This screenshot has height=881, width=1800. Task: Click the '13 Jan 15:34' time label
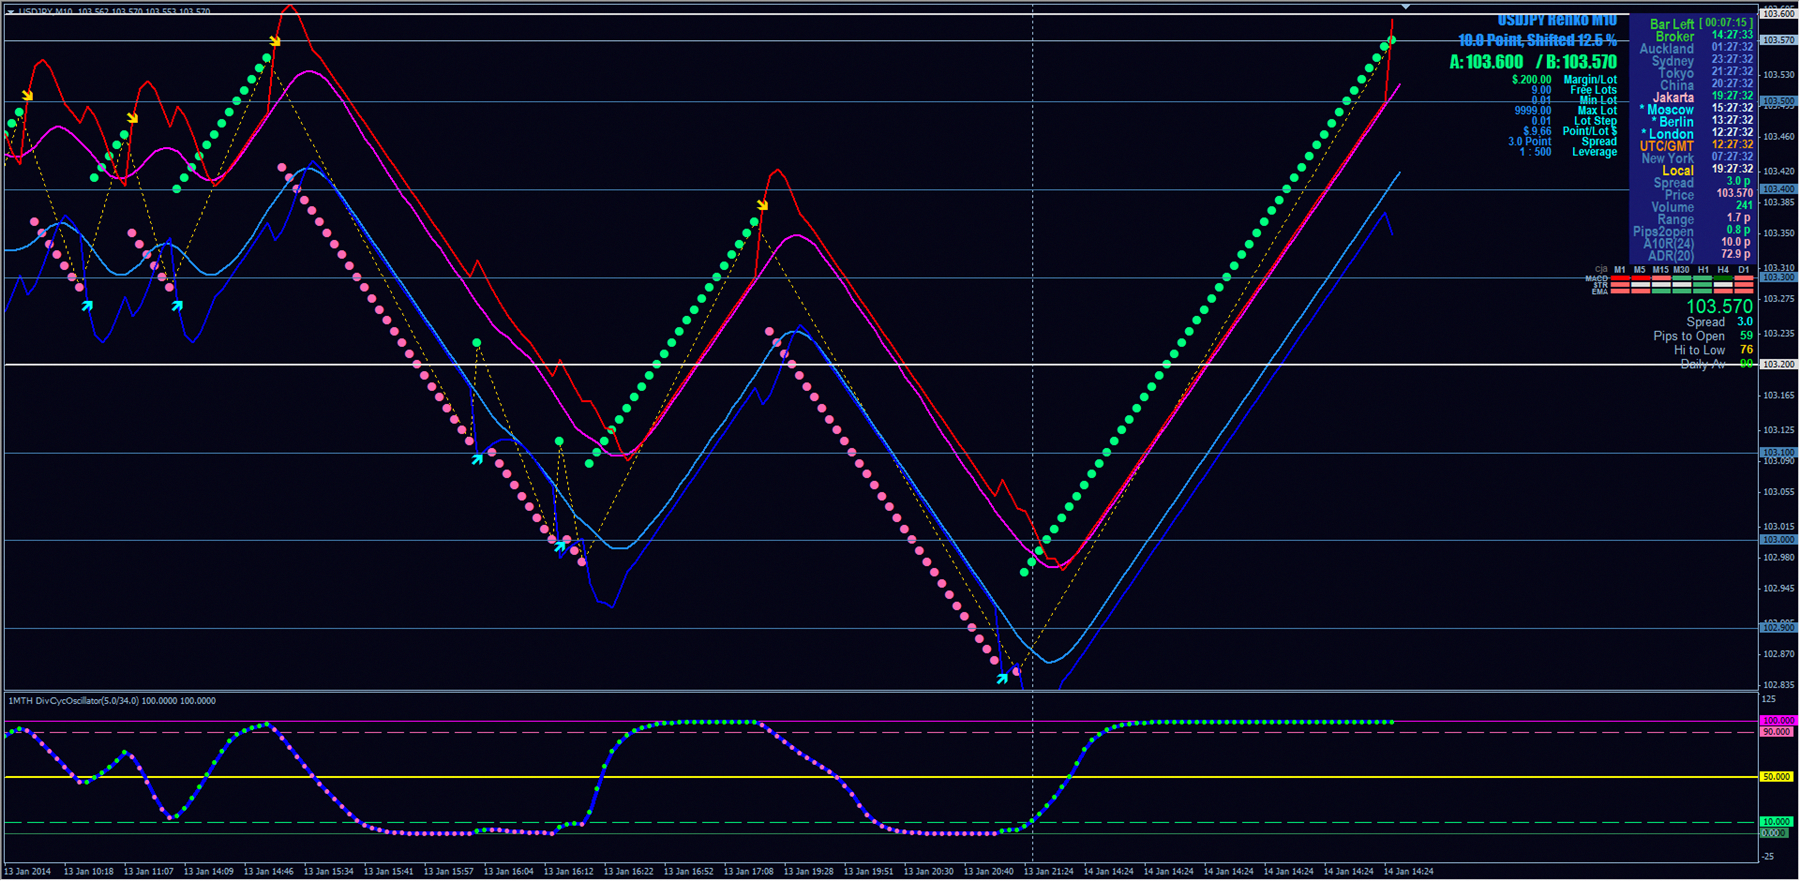[329, 871]
